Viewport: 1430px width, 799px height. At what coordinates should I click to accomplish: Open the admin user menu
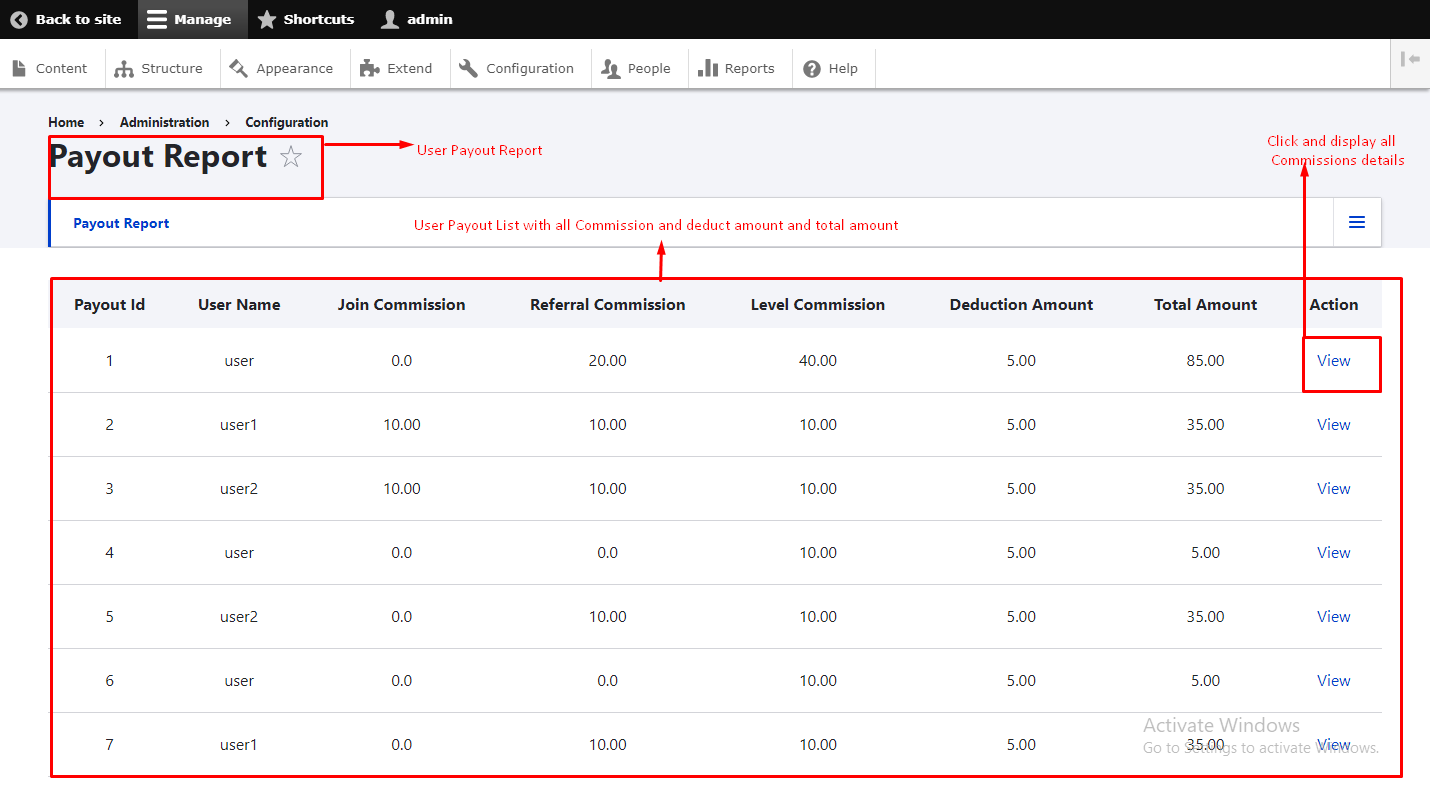[418, 19]
